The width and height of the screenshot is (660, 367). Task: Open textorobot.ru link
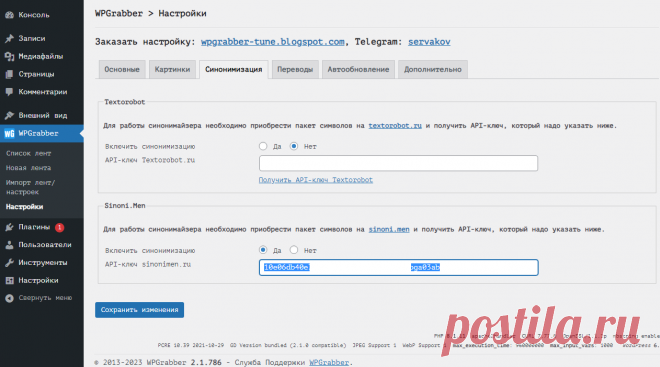coord(395,126)
